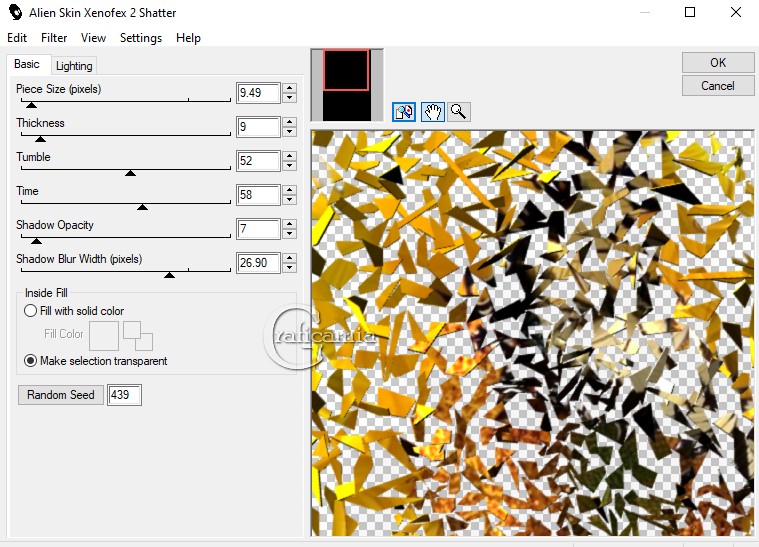Adjust the Tumble slider handle
Screen dimensions: 759x547
pyautogui.click(x=130, y=173)
